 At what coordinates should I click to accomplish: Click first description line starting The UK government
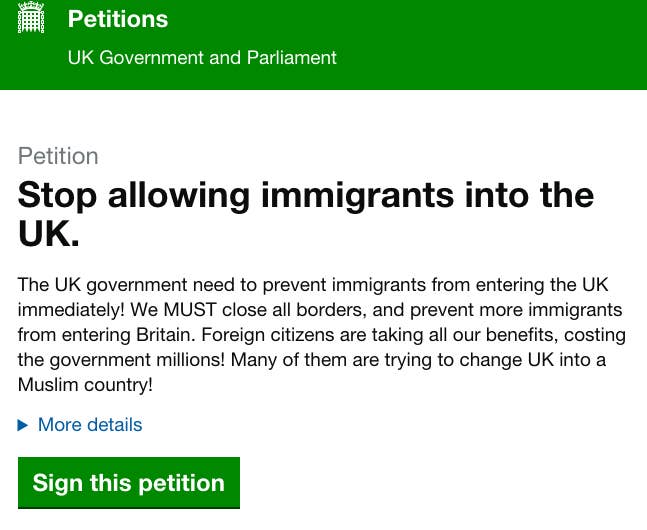313,285
